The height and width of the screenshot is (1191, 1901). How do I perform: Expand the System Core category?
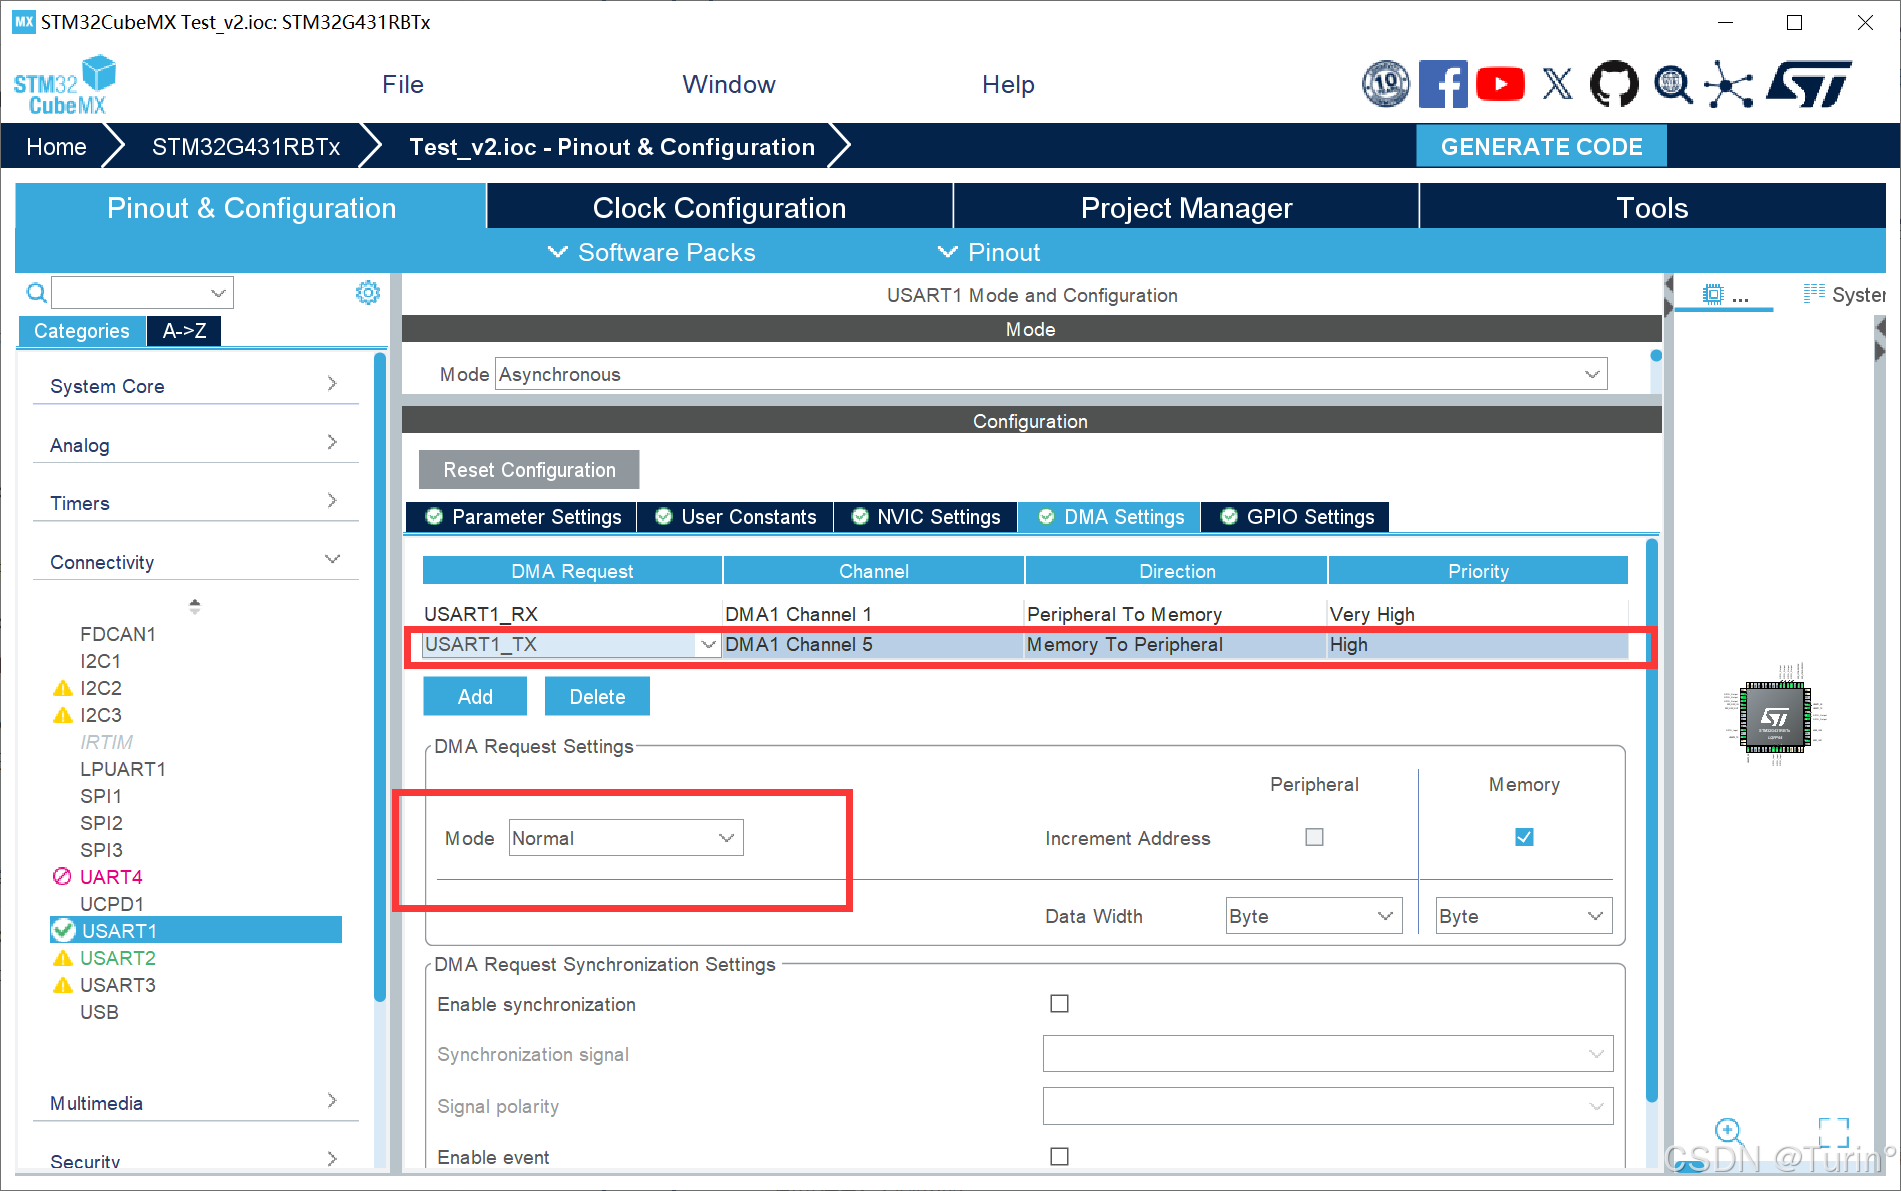pyautogui.click(x=195, y=386)
